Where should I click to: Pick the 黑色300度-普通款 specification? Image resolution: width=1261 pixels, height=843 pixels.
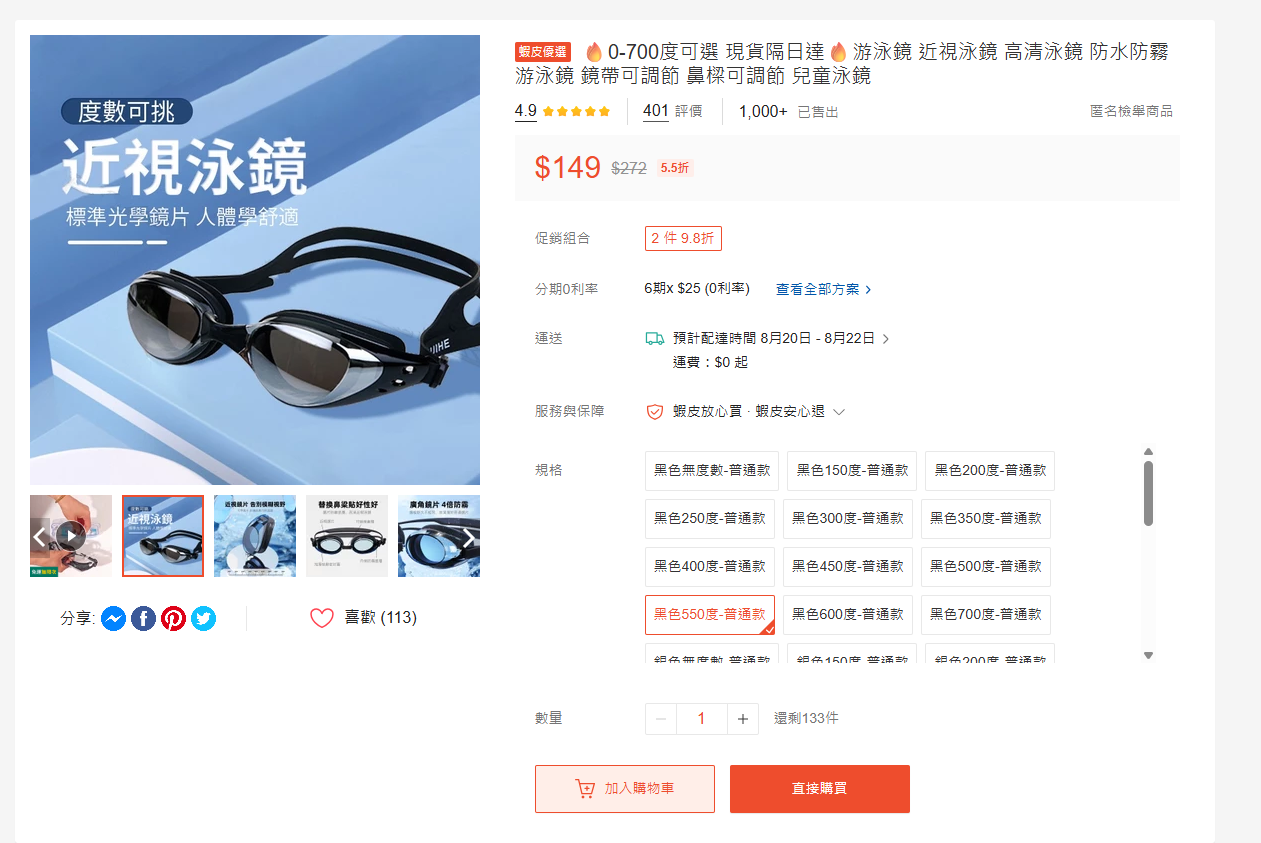pos(848,519)
